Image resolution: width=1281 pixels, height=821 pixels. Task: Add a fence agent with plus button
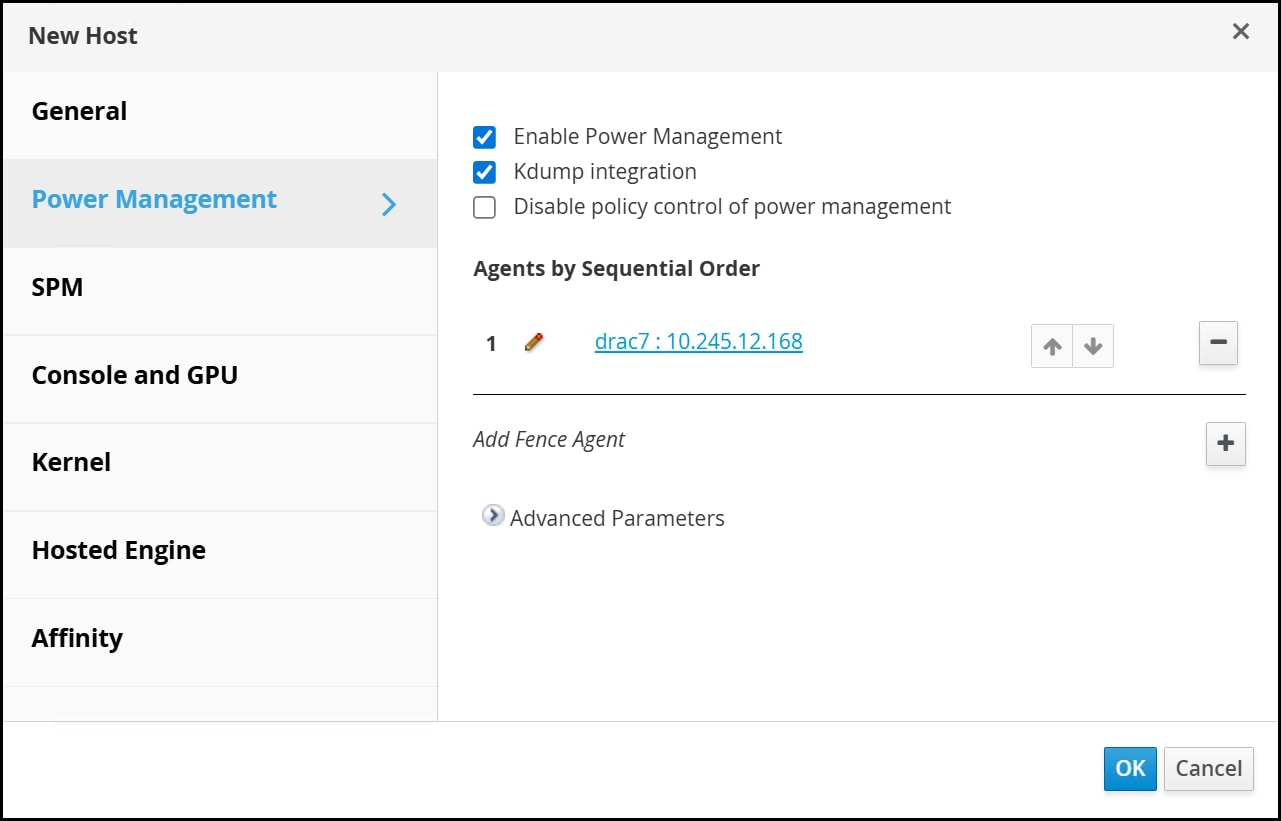[x=1226, y=444]
